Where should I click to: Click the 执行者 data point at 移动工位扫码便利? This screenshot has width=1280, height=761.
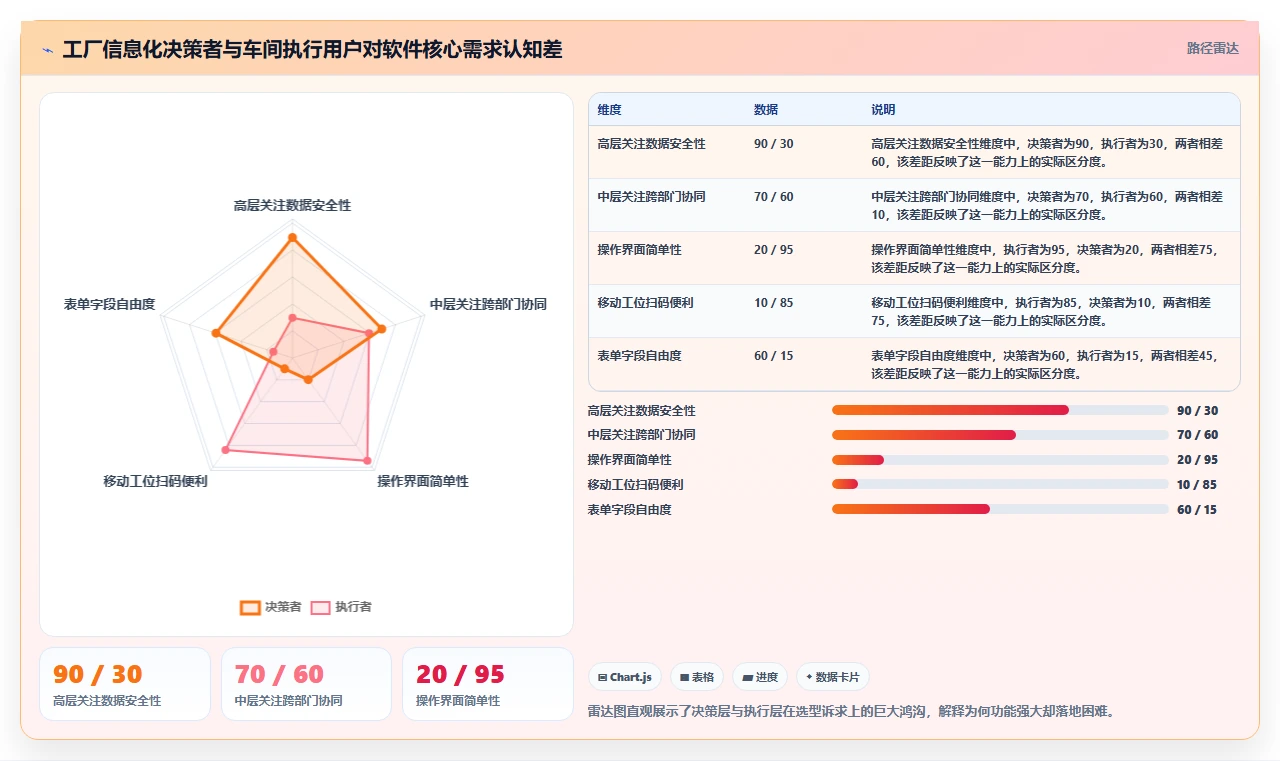click(225, 451)
